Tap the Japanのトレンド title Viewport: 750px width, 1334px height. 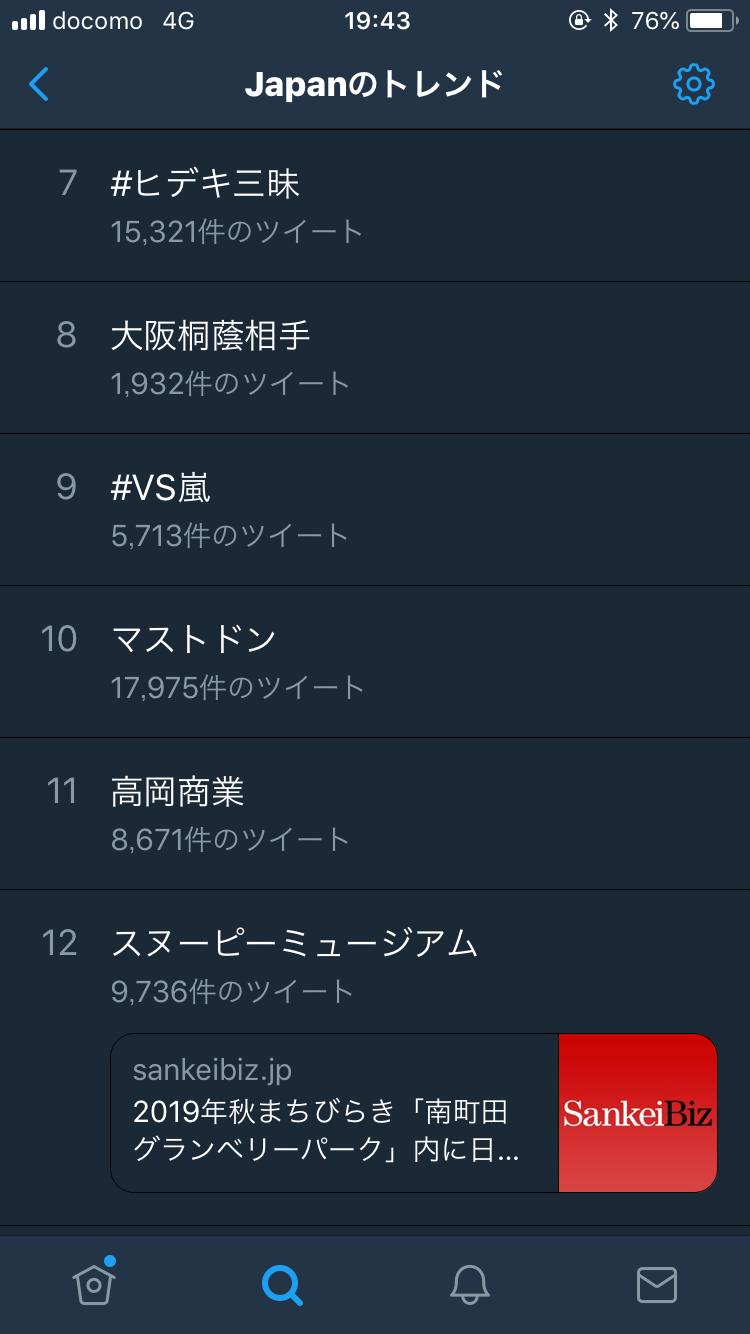(374, 85)
